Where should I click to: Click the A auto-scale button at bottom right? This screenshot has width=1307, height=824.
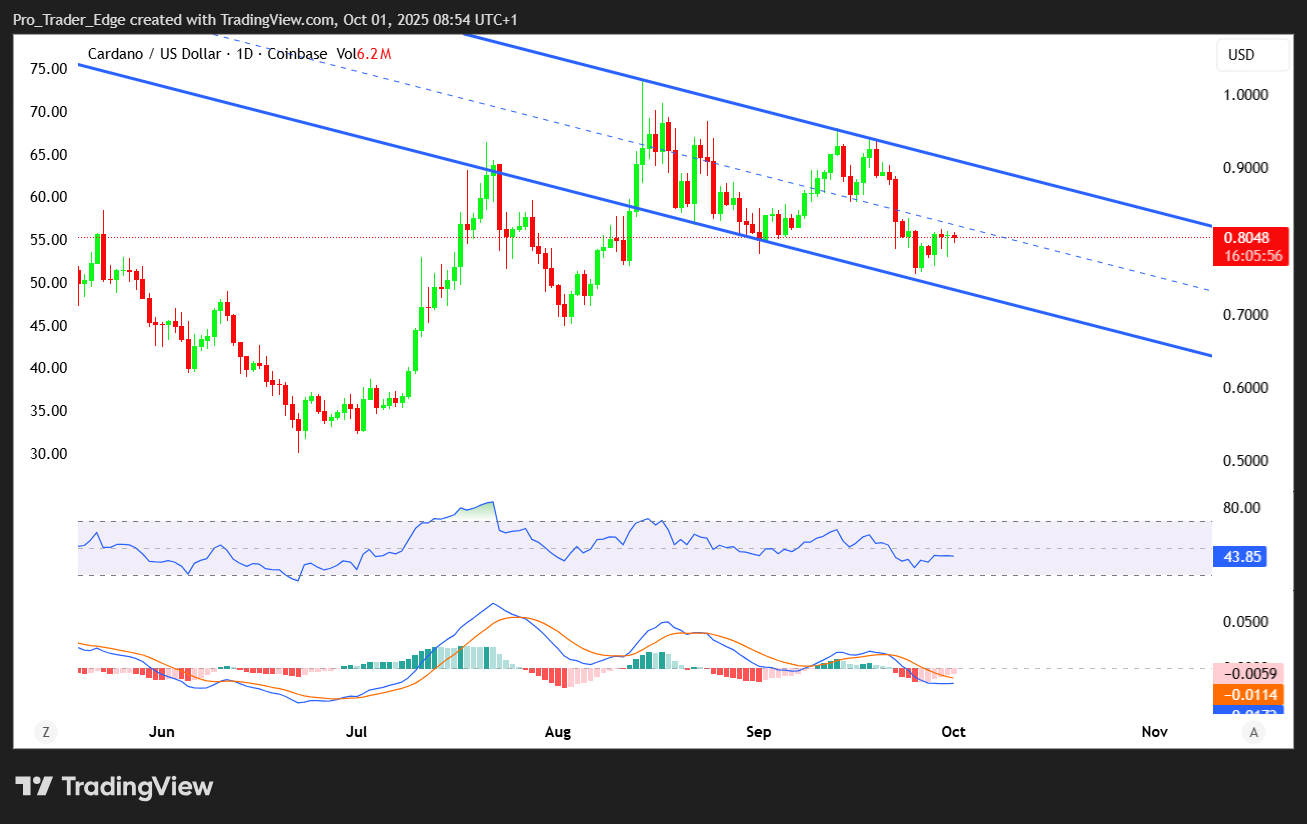click(x=1254, y=732)
